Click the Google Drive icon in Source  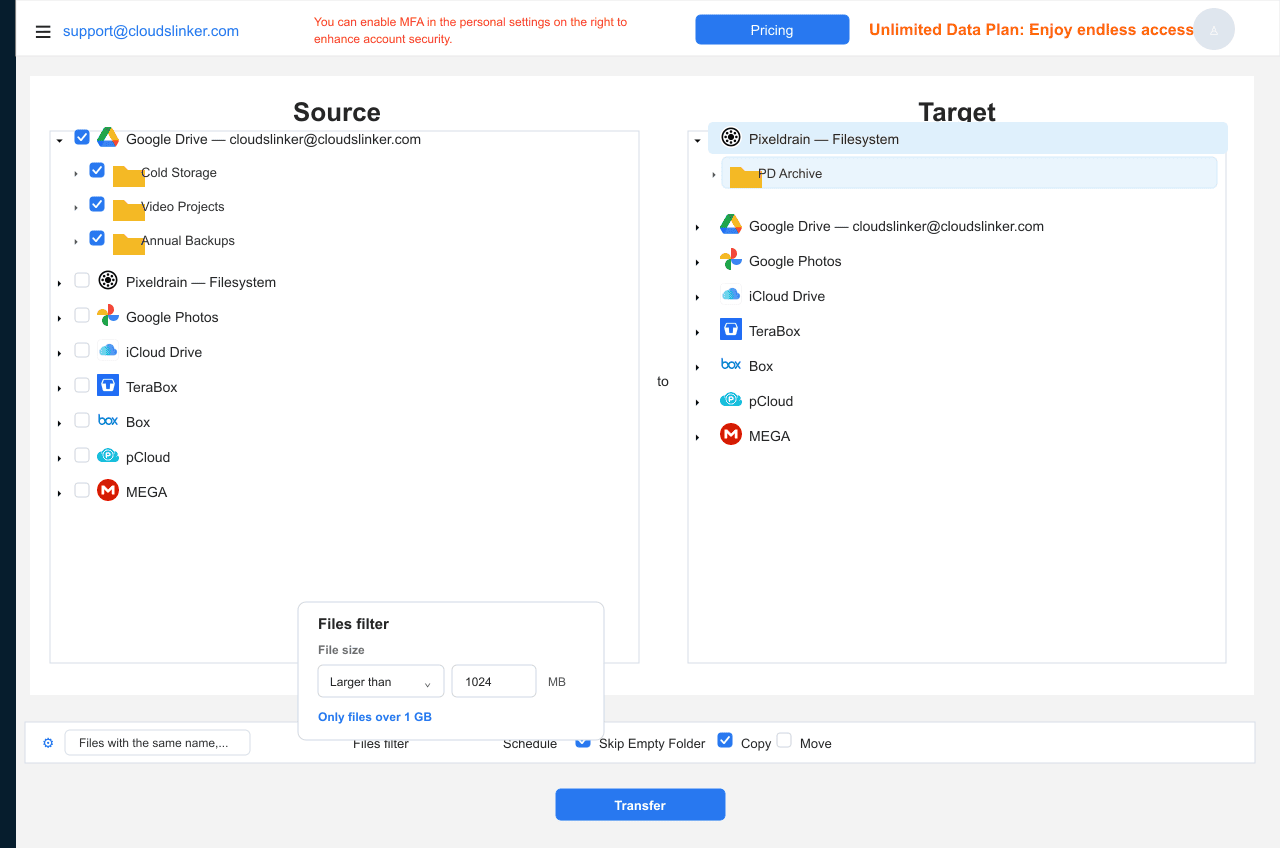(108, 139)
